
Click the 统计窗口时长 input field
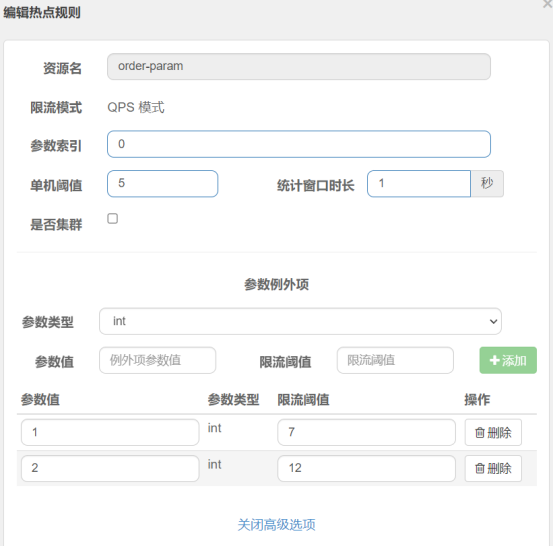[419, 183]
